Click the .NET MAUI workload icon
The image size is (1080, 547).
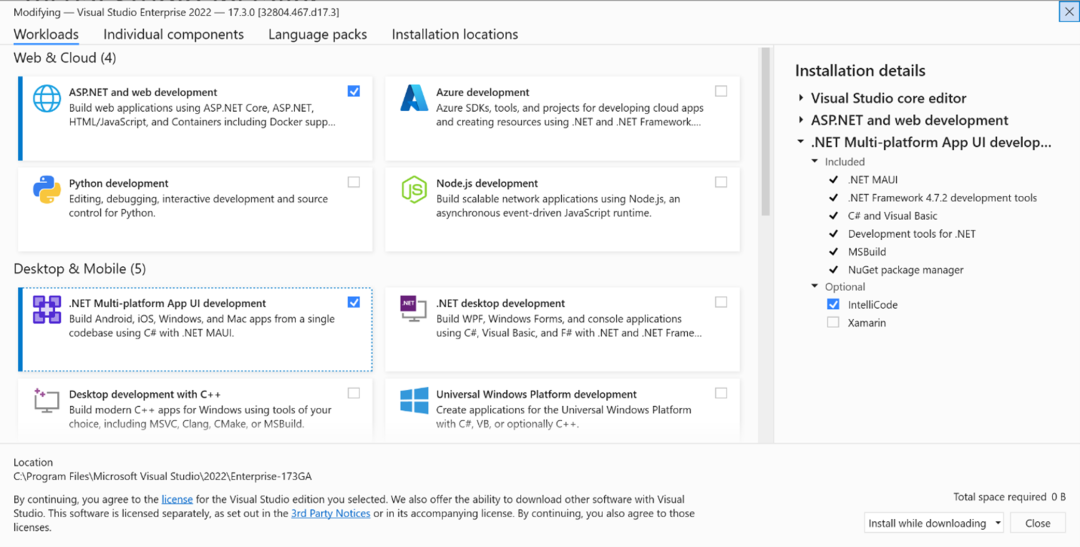(x=47, y=309)
